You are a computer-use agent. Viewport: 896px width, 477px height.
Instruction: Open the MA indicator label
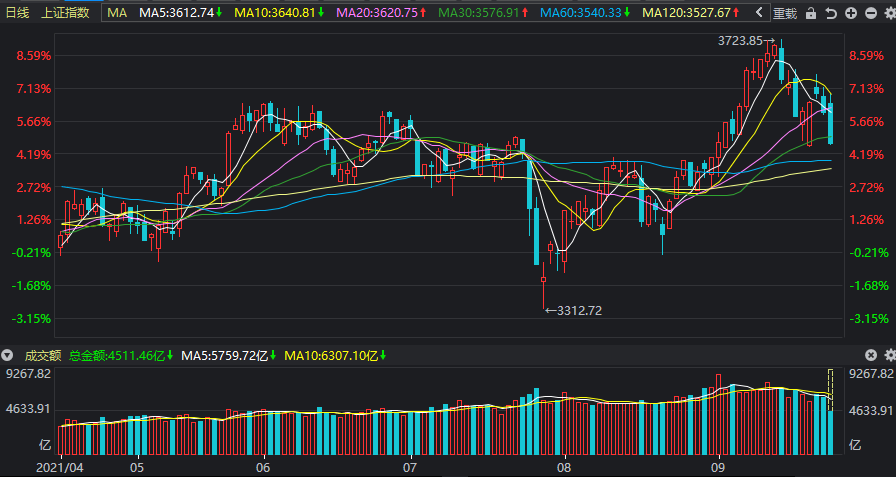[x=117, y=13]
